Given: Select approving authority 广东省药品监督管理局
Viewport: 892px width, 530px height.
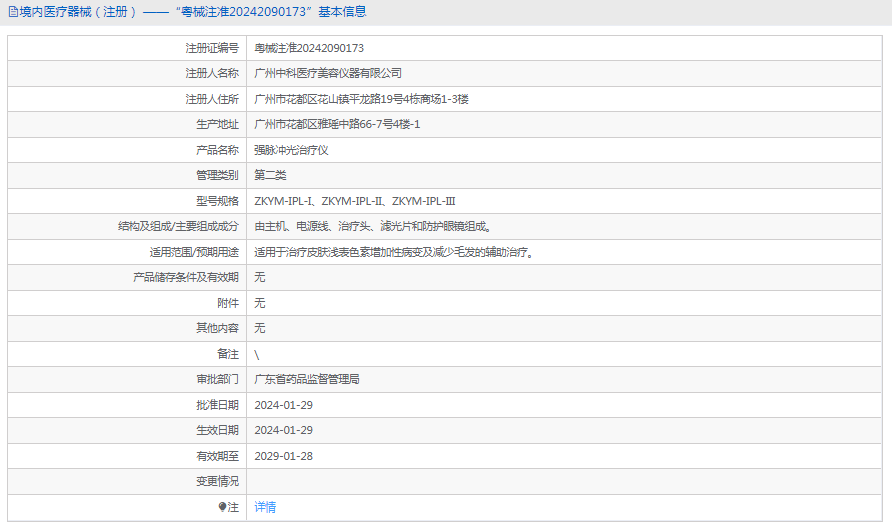Looking at the screenshot, I should pyautogui.click(x=307, y=379).
